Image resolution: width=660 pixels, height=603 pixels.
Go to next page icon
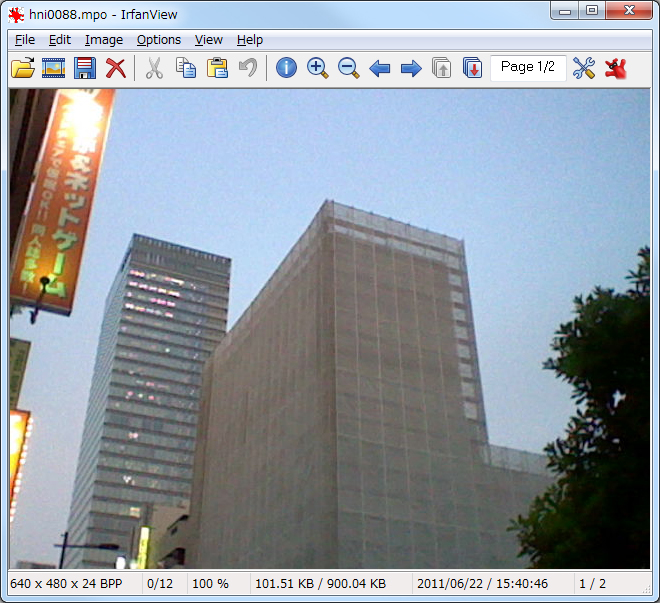point(472,68)
